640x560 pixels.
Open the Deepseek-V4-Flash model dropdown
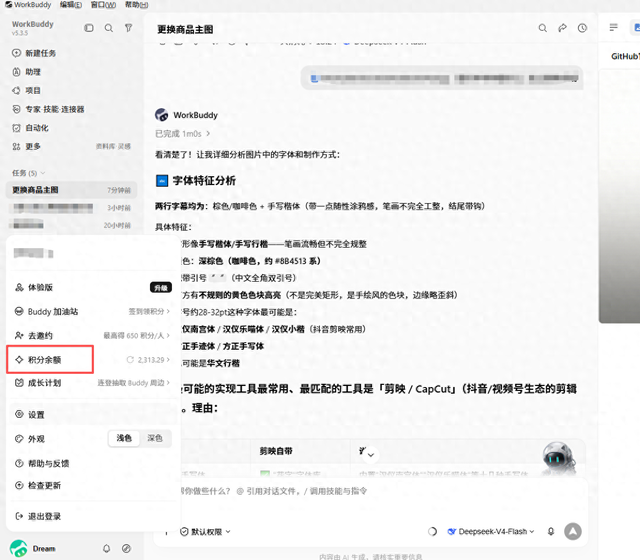click(491, 531)
